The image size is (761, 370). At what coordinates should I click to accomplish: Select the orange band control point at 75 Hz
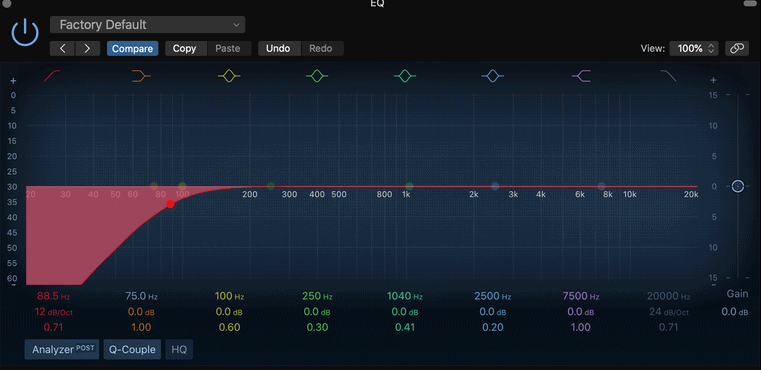(154, 186)
